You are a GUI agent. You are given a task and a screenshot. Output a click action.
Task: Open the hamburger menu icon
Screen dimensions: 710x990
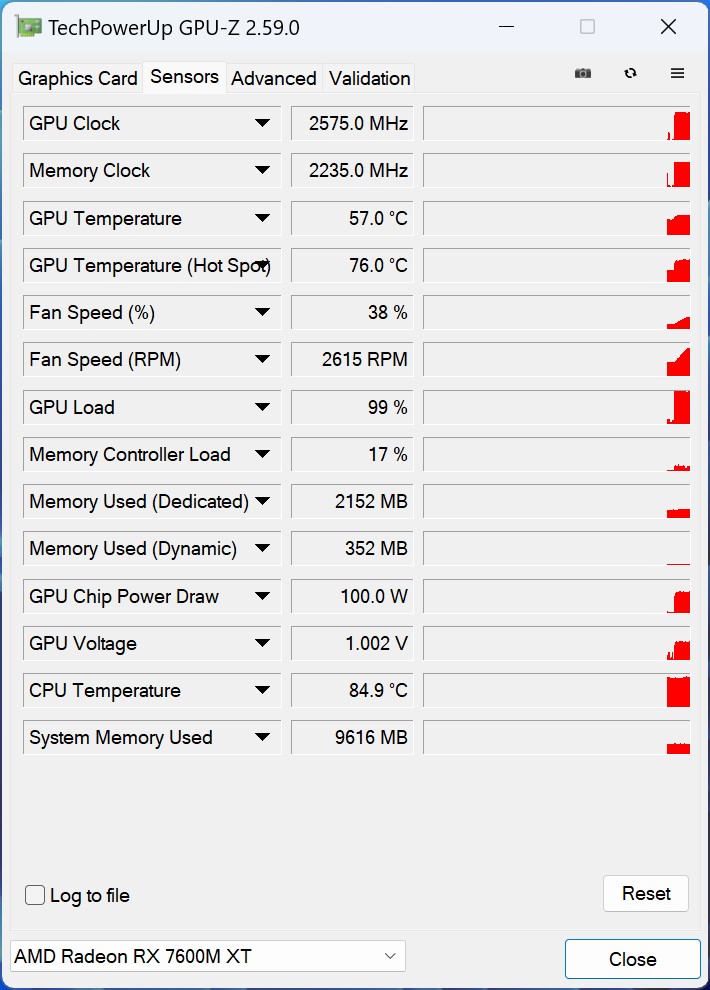677,73
